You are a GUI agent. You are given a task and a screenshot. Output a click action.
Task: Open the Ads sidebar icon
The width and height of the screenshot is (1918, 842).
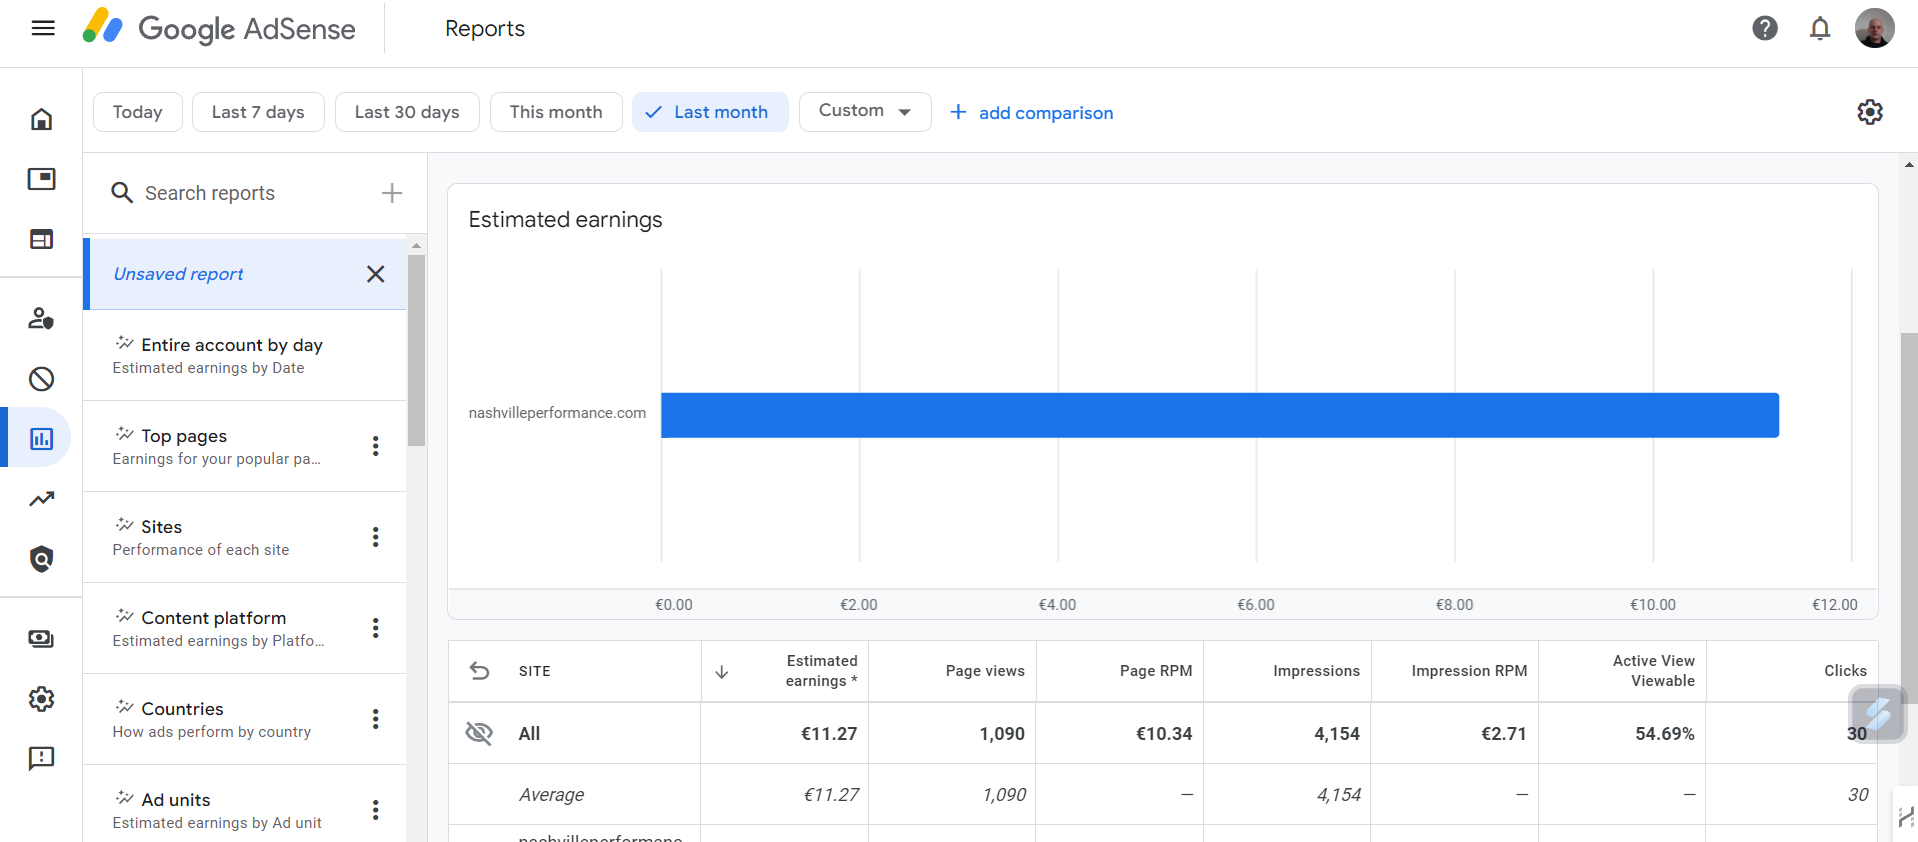pyautogui.click(x=41, y=179)
